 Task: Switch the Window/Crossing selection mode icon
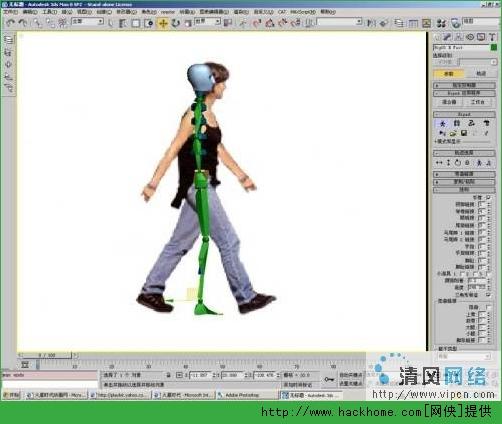[149, 23]
